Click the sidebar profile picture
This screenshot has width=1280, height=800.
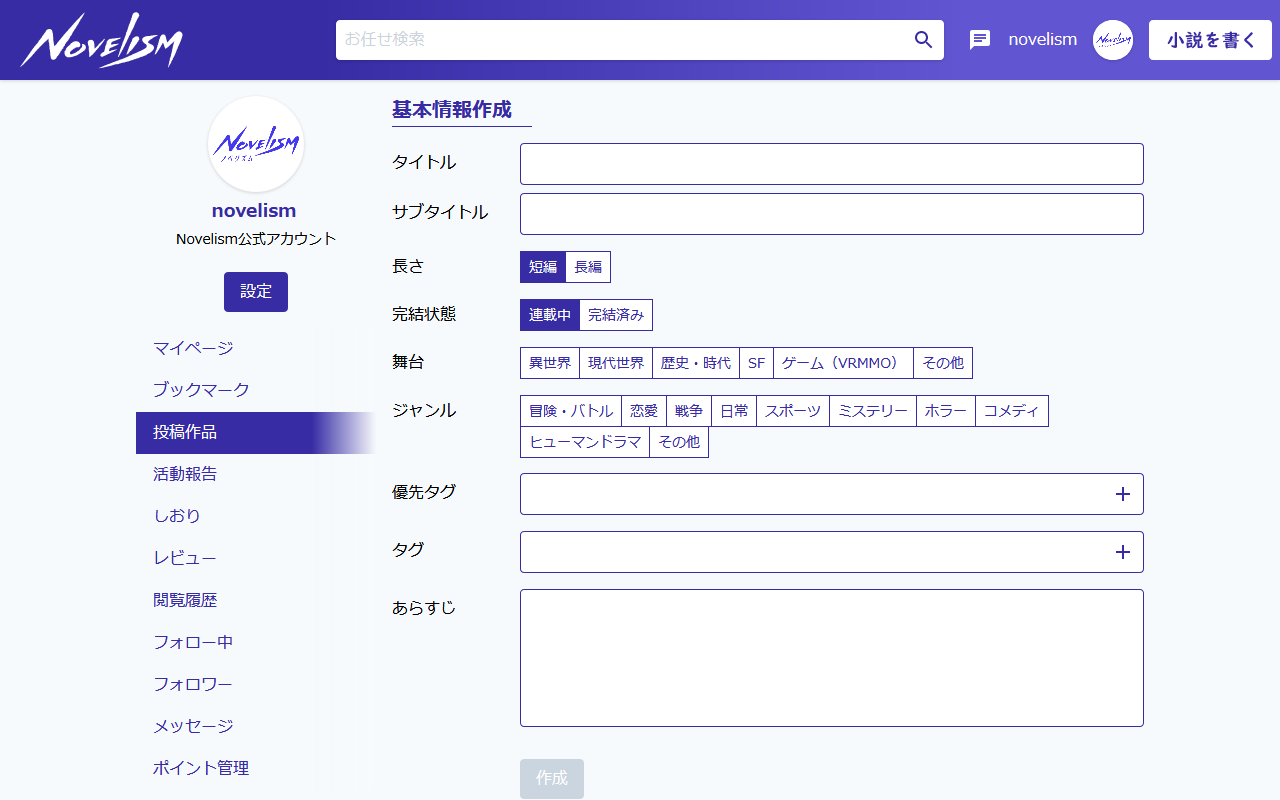coord(256,144)
